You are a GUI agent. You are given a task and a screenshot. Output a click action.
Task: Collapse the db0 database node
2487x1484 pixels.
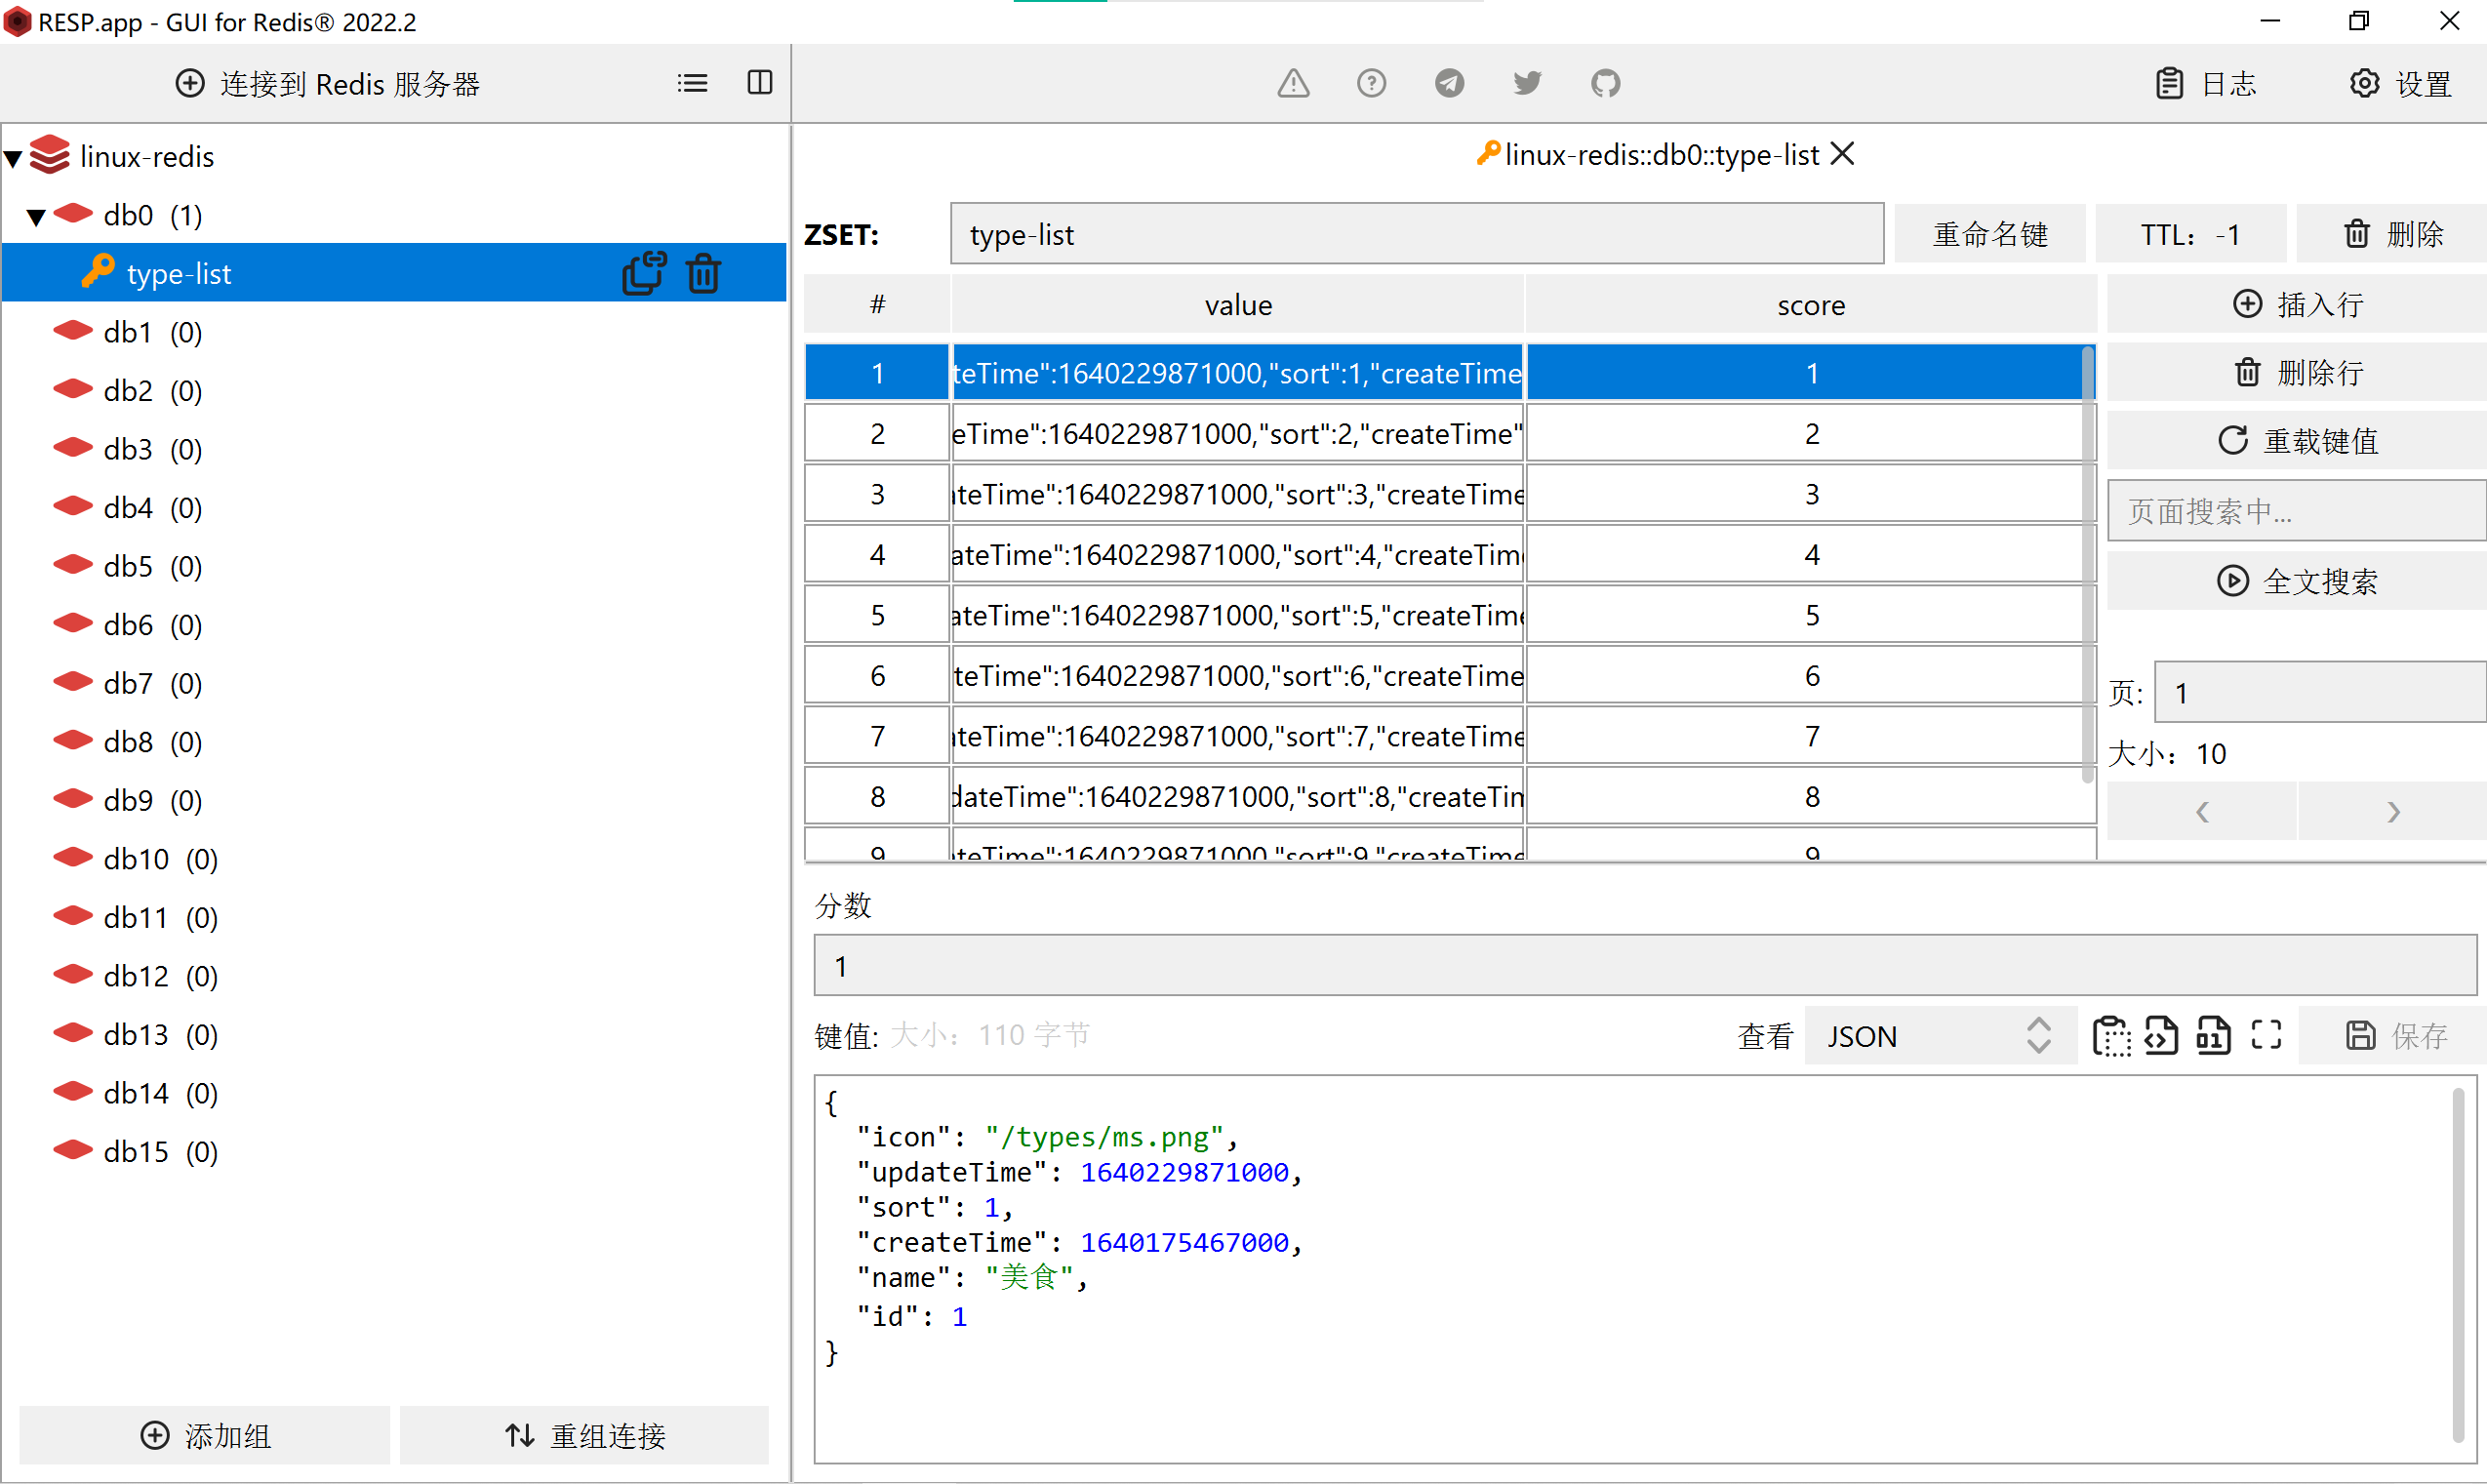(36, 215)
